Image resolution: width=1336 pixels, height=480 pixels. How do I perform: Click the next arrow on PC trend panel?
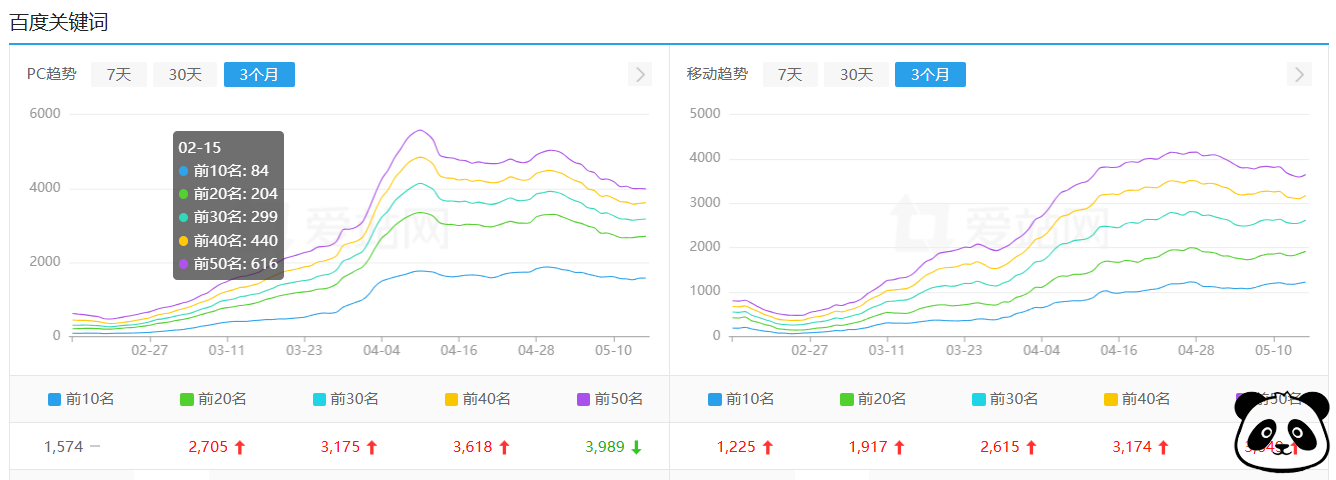(x=640, y=74)
